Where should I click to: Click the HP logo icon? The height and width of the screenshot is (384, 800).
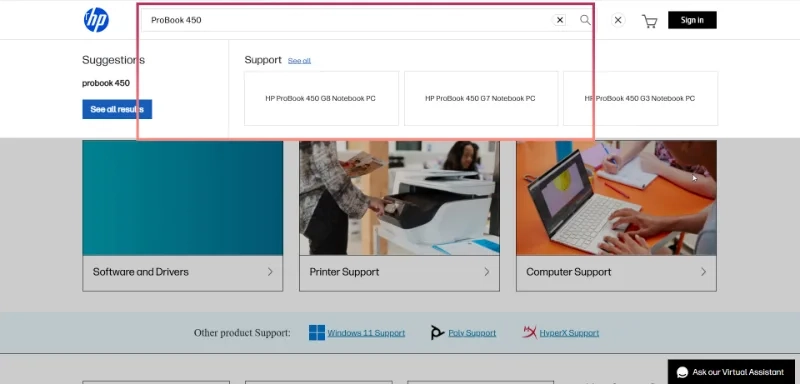[96, 20]
